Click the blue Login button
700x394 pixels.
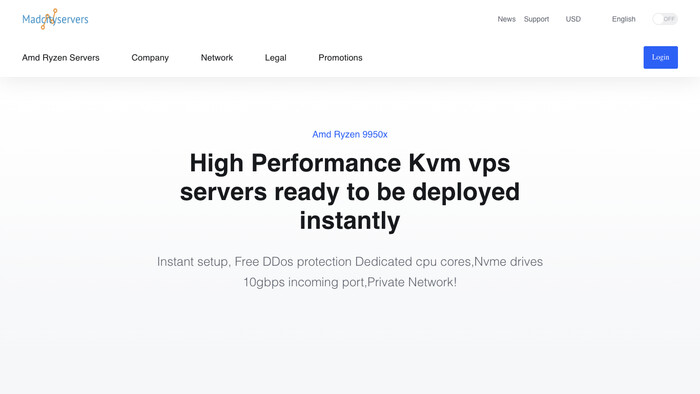pos(660,57)
